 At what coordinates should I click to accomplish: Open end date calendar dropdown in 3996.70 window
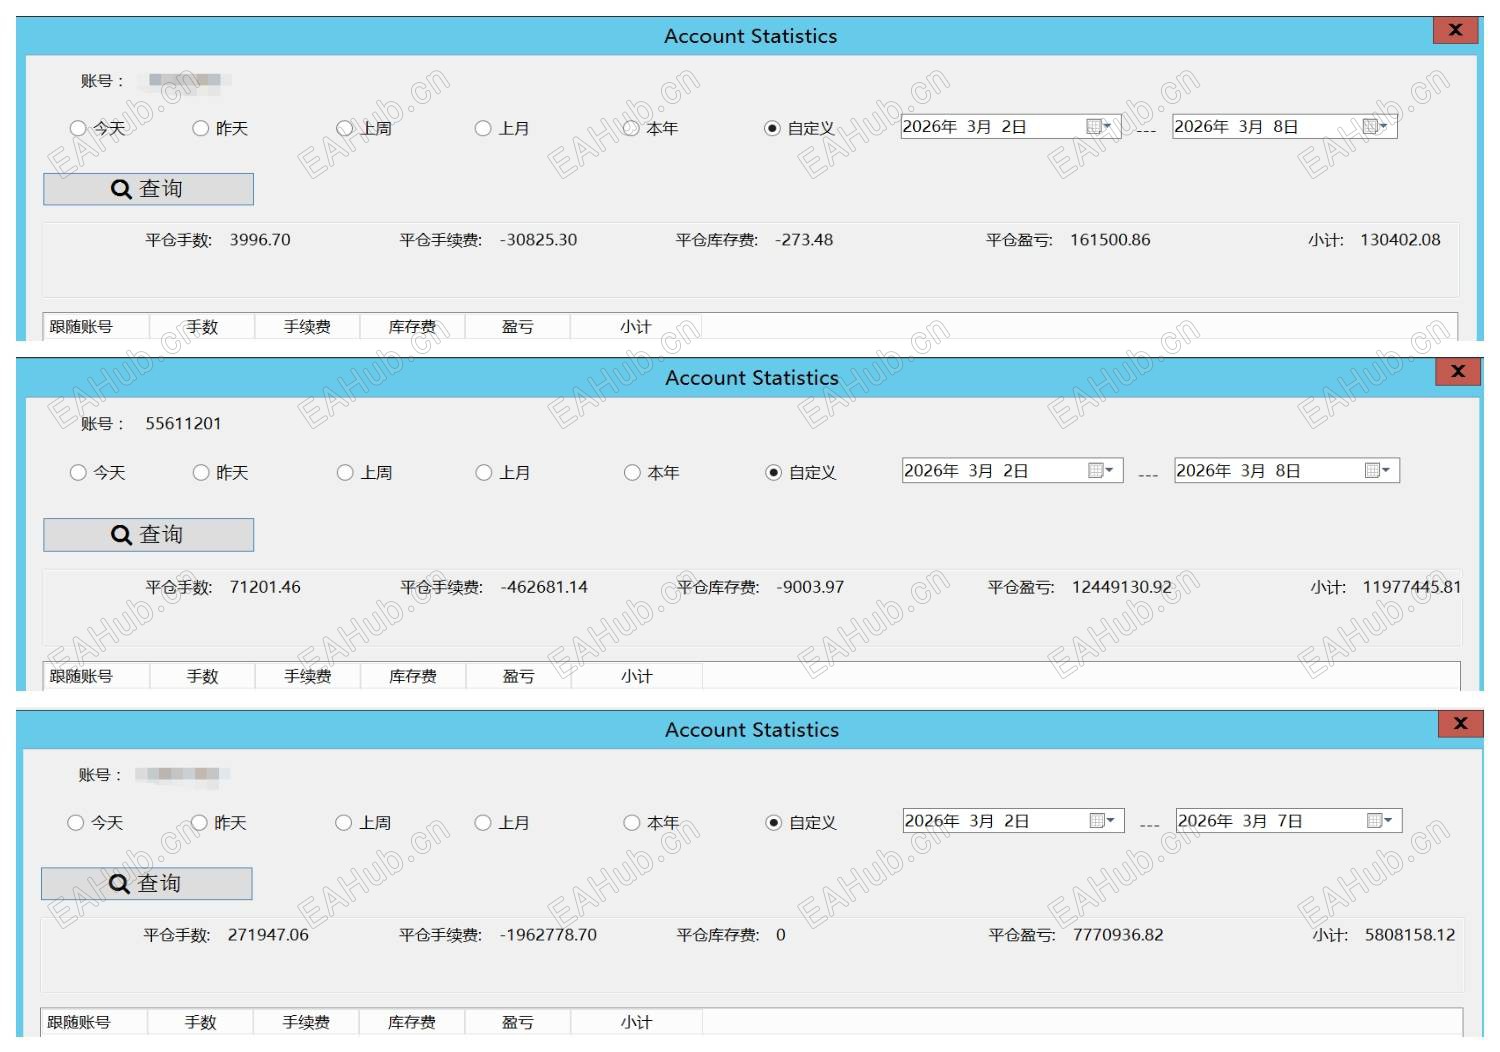[x=1376, y=126]
